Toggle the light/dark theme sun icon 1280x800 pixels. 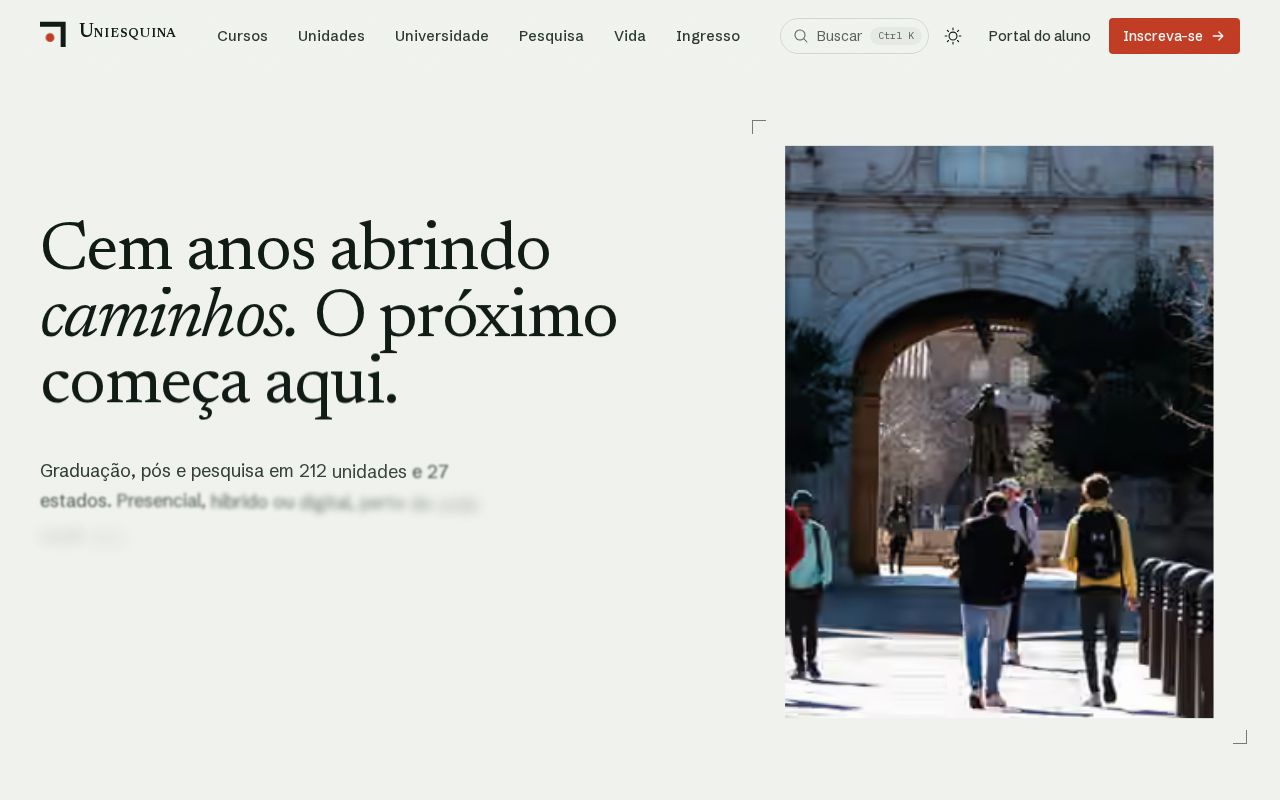click(x=953, y=36)
